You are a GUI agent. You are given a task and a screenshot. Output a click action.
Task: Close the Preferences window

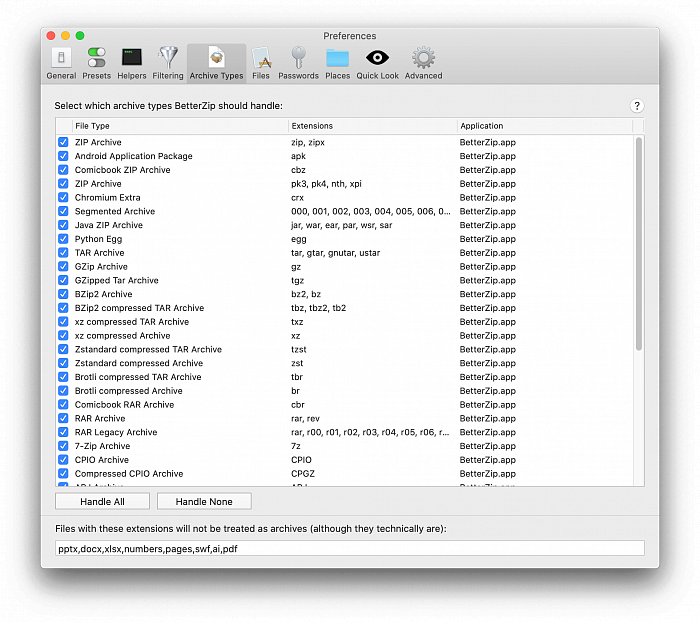pyautogui.click(x=51, y=36)
